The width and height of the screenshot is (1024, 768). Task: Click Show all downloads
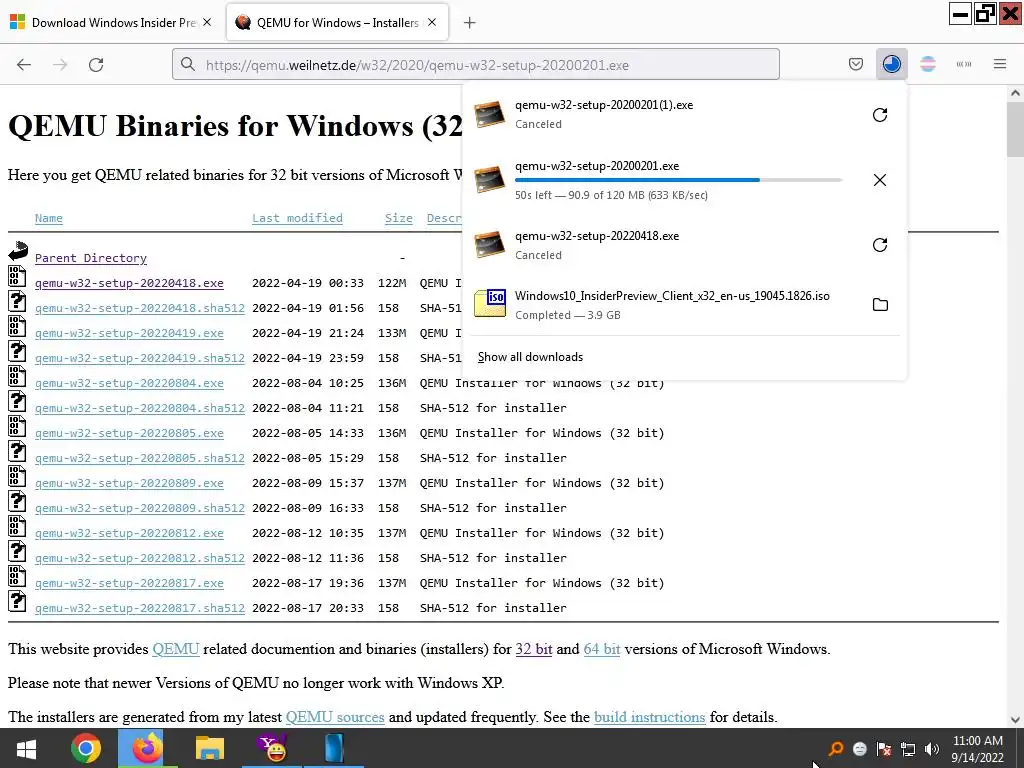(x=530, y=357)
